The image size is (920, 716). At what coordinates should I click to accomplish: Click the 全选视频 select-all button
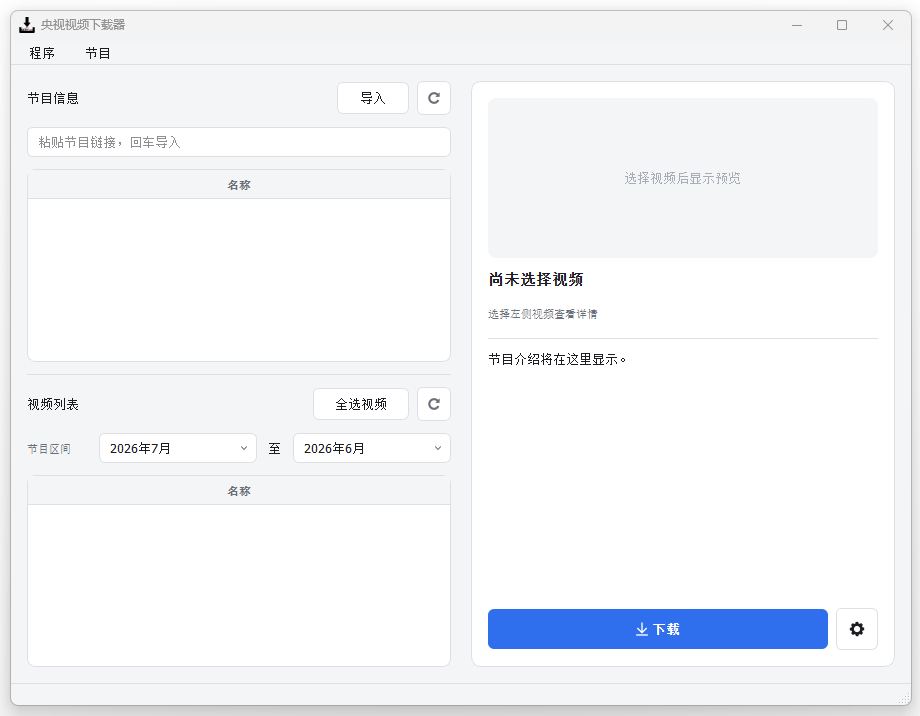click(361, 404)
